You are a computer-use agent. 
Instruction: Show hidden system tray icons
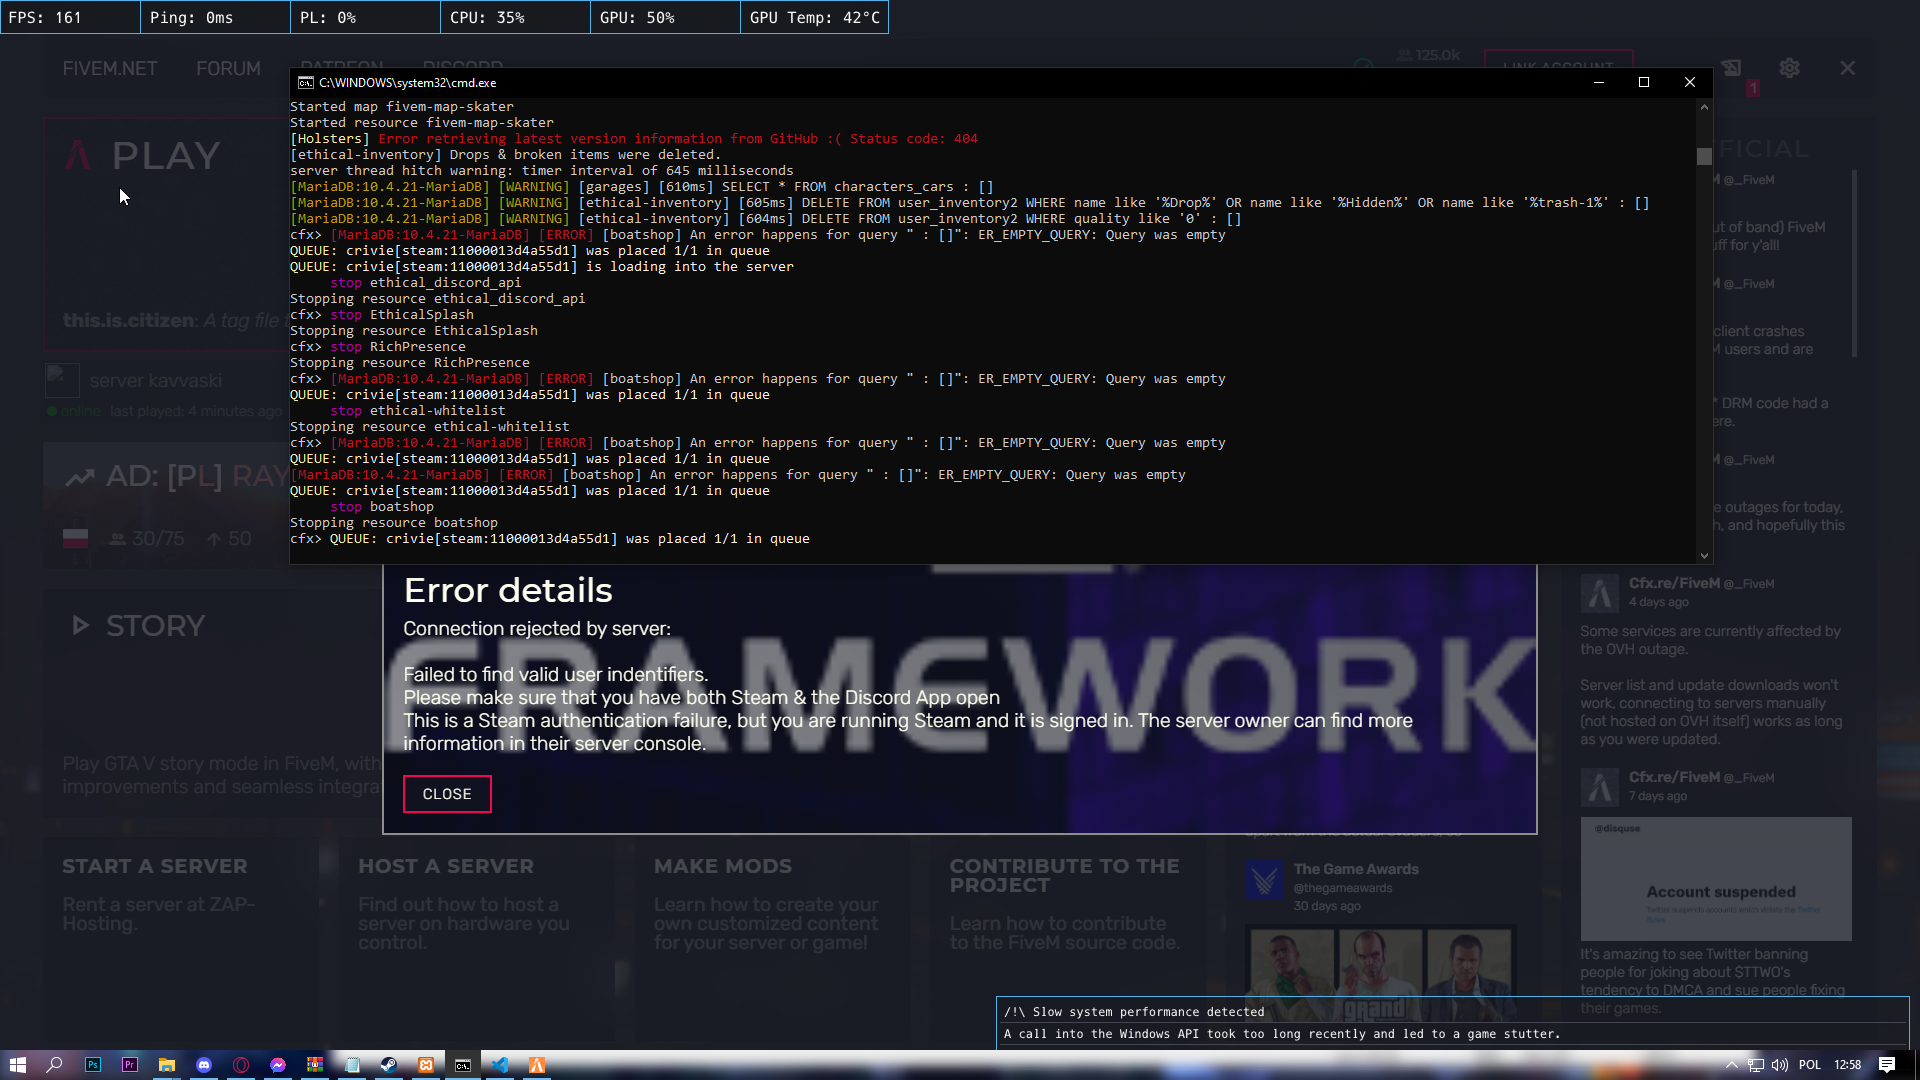1731,1065
